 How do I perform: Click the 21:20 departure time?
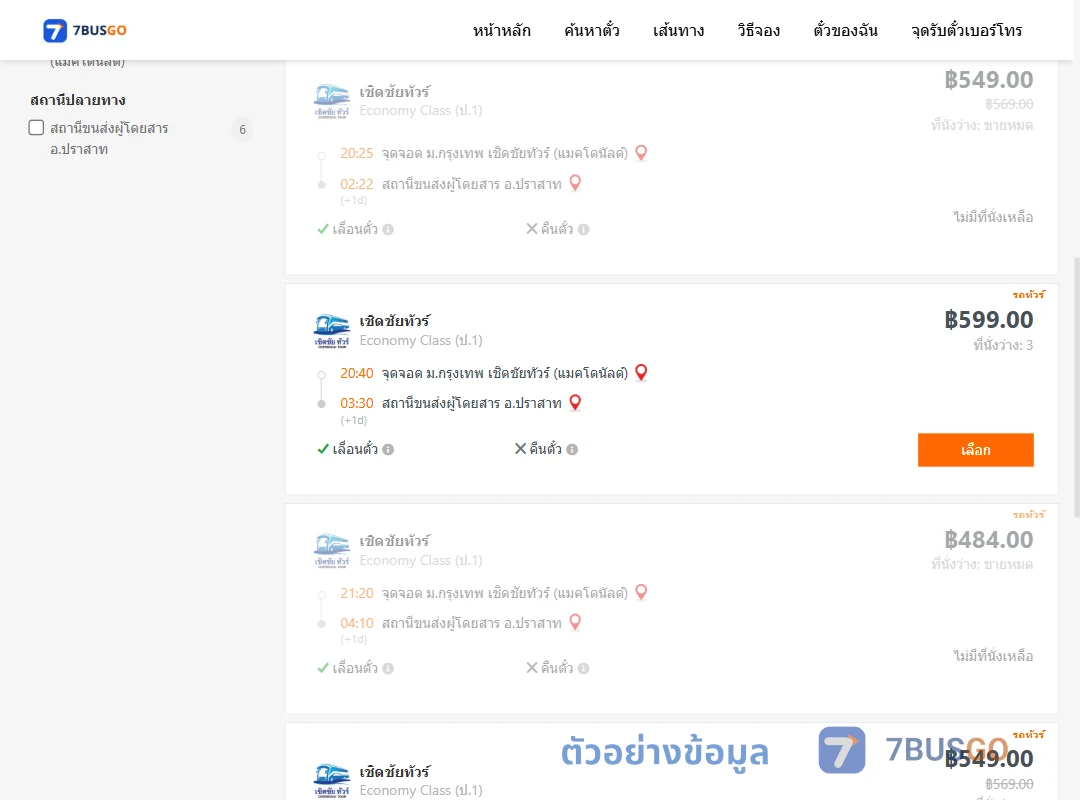(x=357, y=593)
